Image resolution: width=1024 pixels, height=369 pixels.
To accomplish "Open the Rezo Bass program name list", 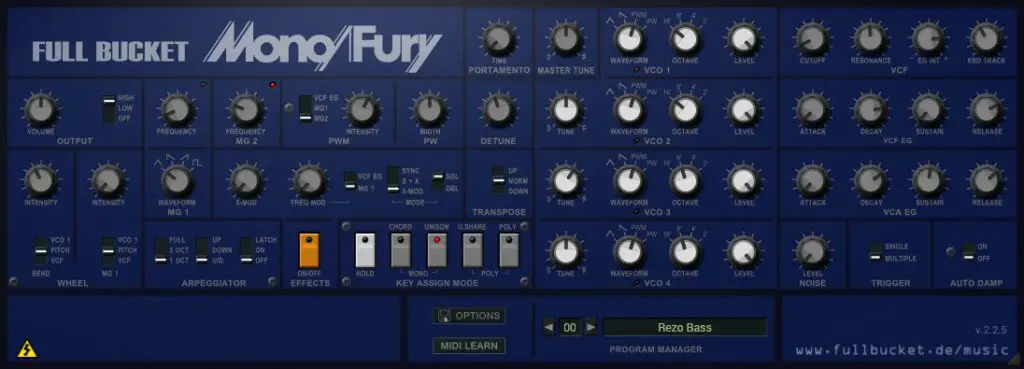I will 684,327.
